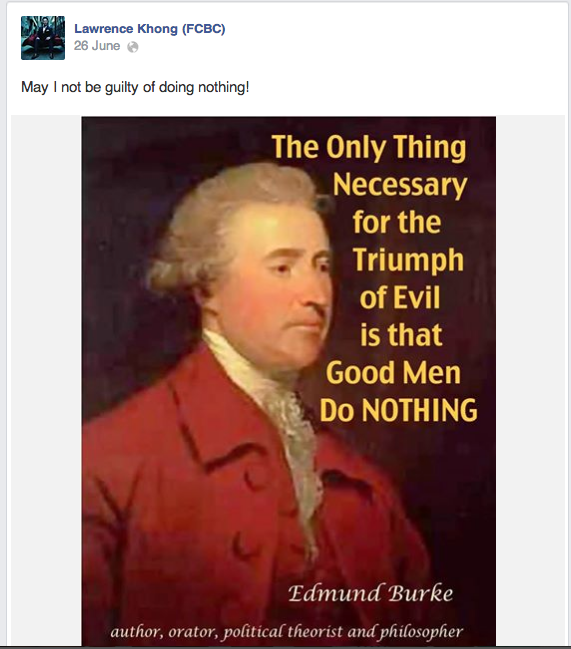Click 'Do NOTHING' text in the image
This screenshot has width=571, height=649.
pyautogui.click(x=398, y=410)
